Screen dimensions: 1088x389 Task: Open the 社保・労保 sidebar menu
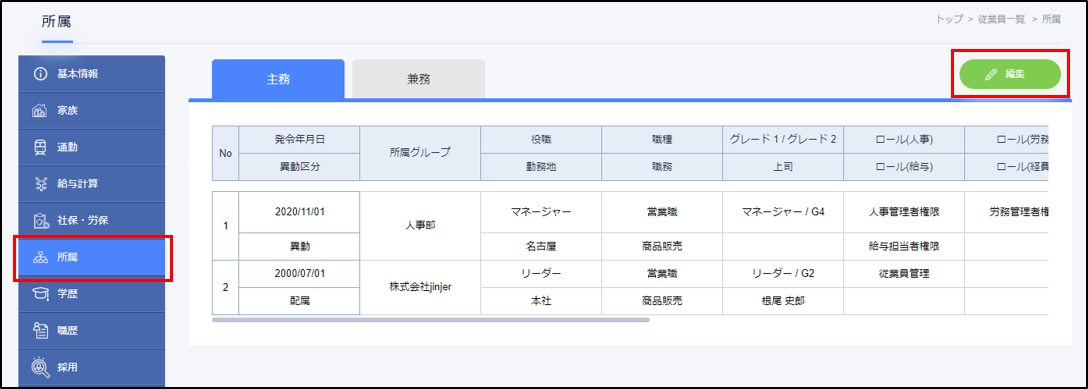pos(92,221)
